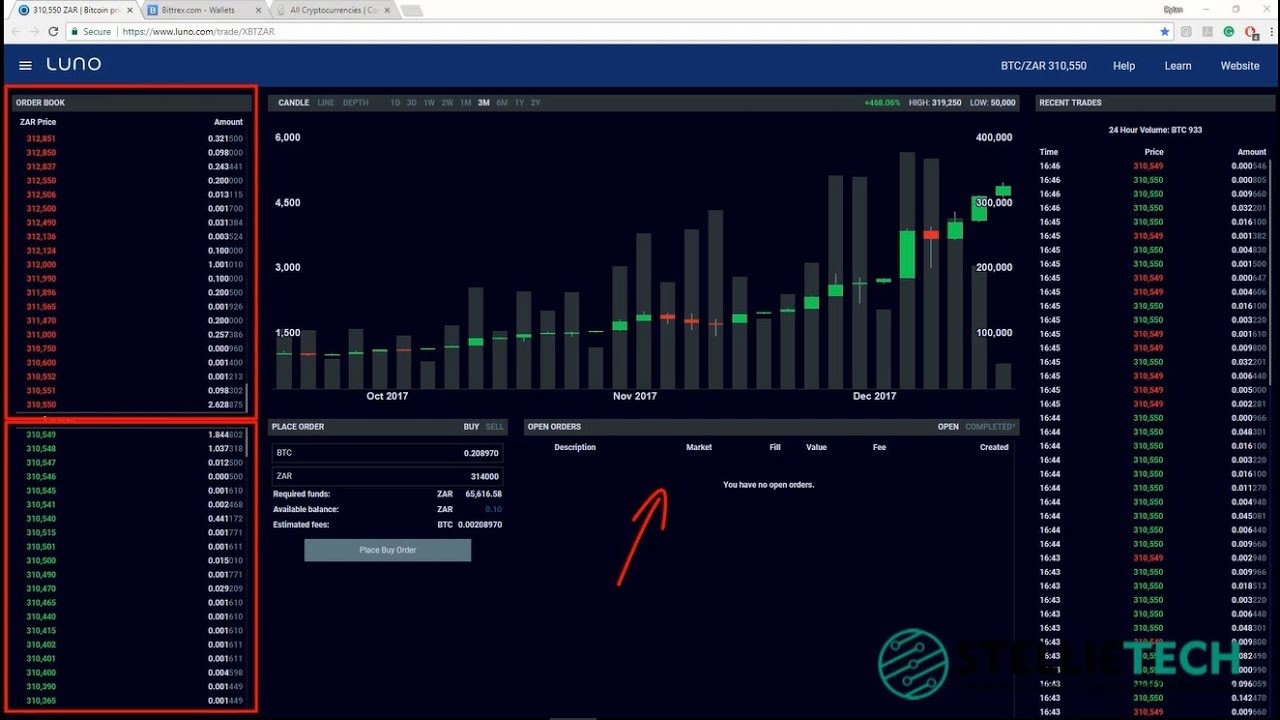
Task: Show COMPLETED orders list
Action: click(990, 427)
